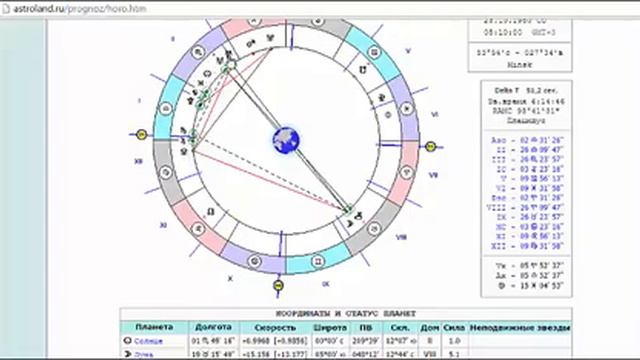
Task: Click the Планета column header
Action: pyautogui.click(x=154, y=327)
